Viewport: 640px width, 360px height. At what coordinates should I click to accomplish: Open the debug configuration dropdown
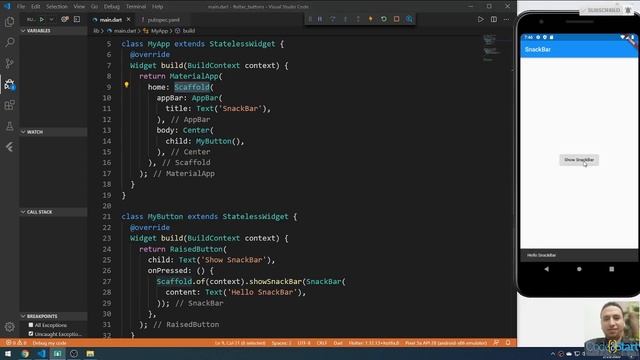[51, 19]
